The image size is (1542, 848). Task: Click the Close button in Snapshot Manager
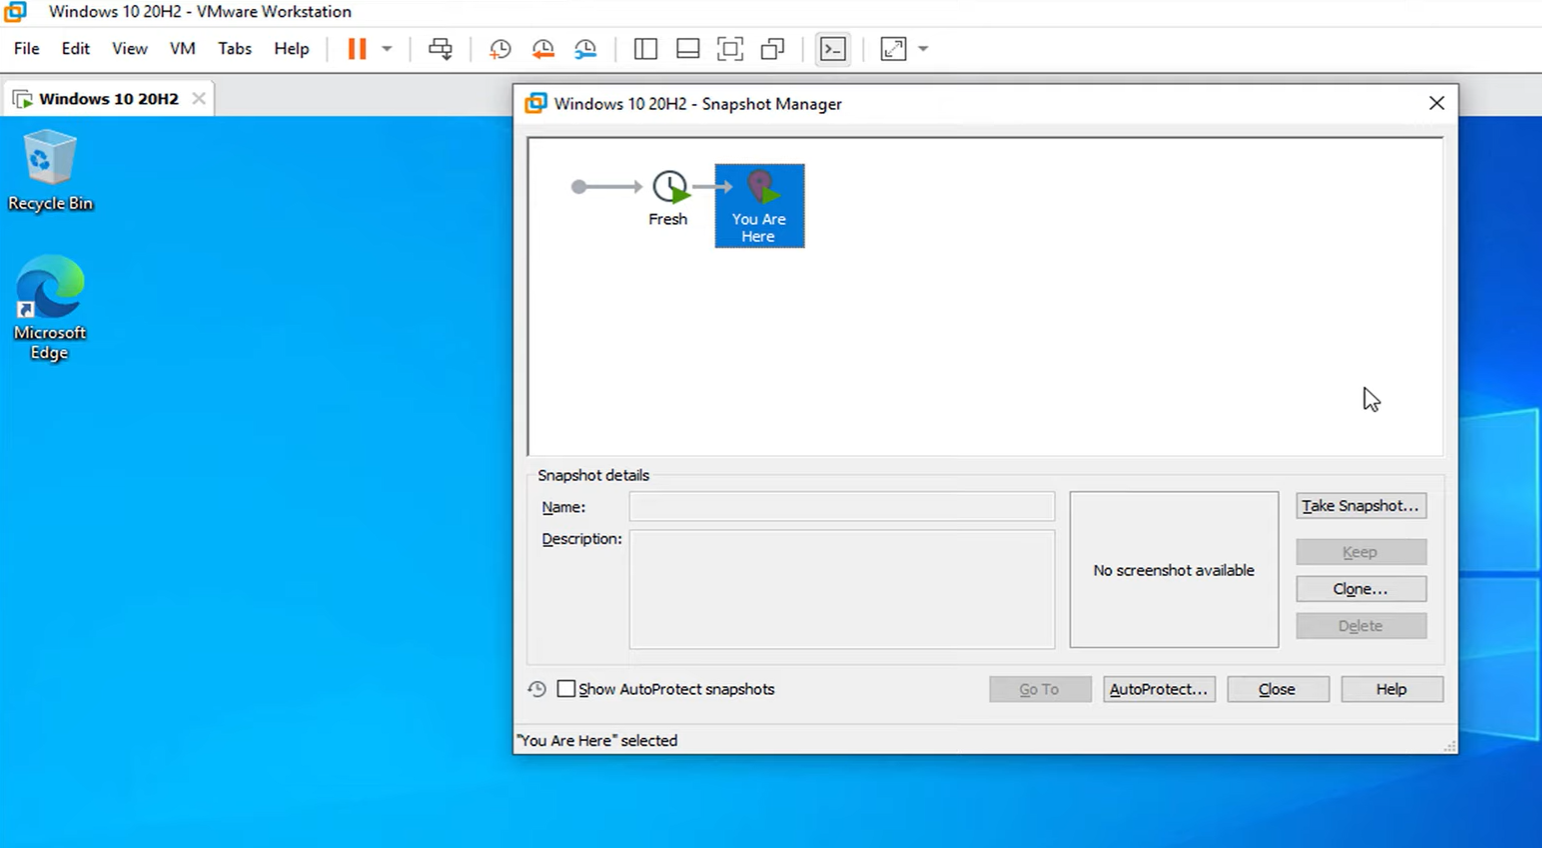tap(1278, 689)
